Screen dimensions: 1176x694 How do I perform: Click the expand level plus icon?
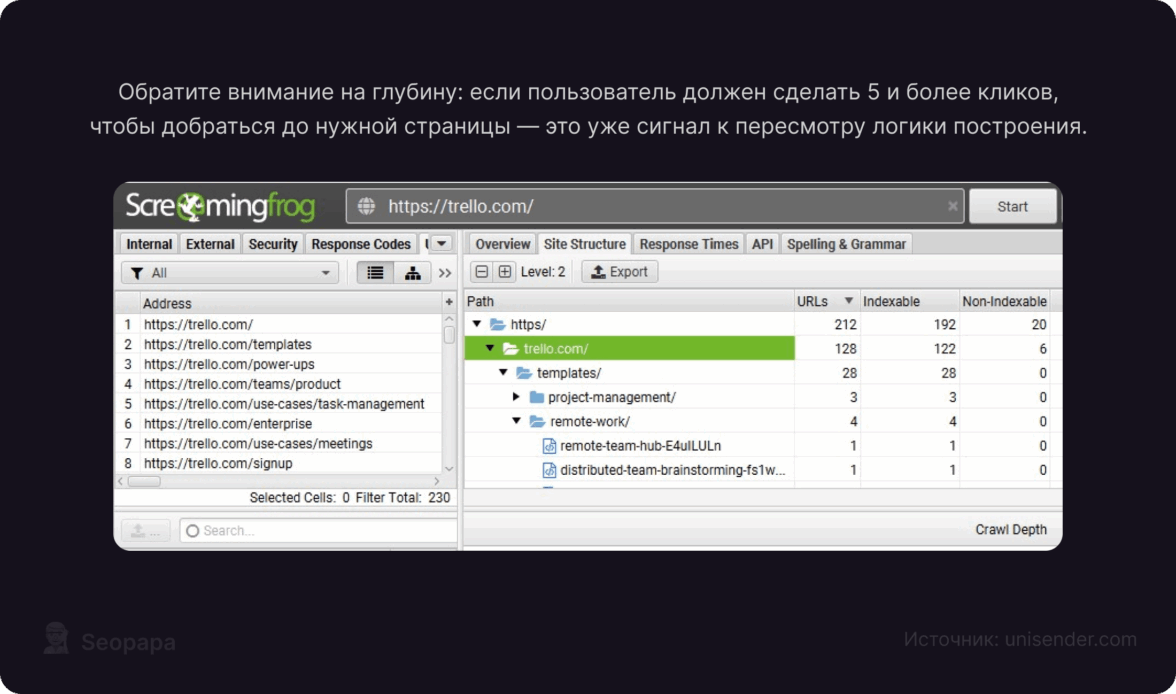505,272
